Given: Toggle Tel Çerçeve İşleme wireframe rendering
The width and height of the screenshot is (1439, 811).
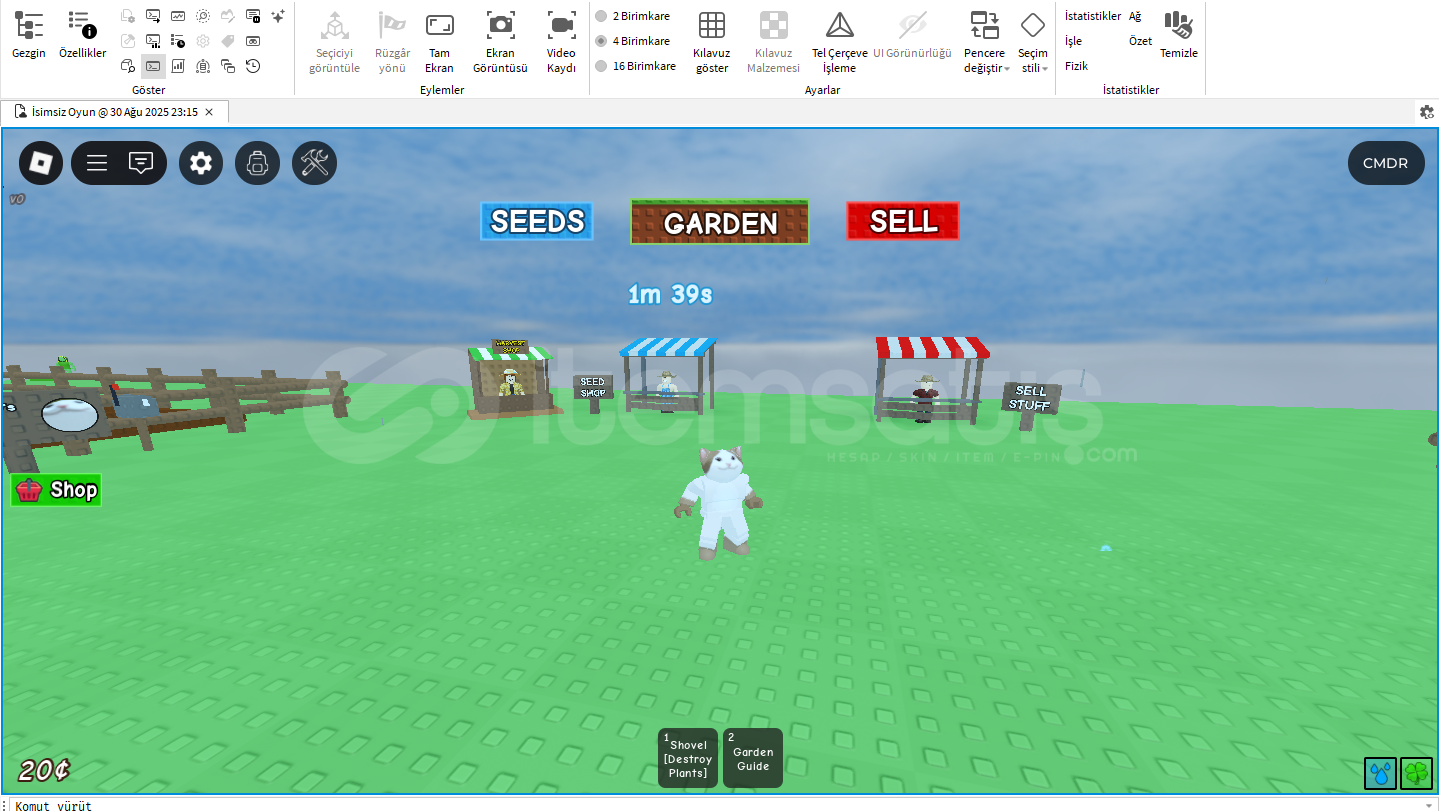Looking at the screenshot, I should 839,42.
